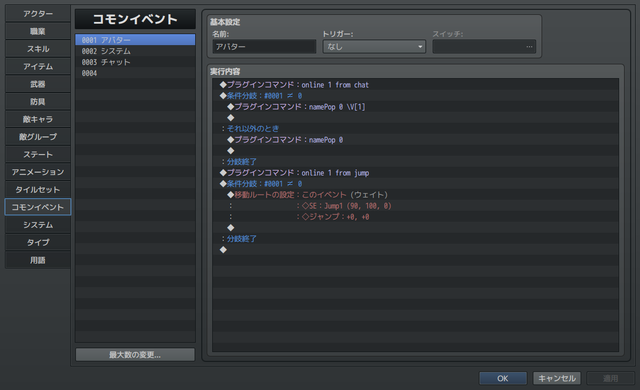
Task: Select the online 1 from chat command
Action: tap(416, 85)
